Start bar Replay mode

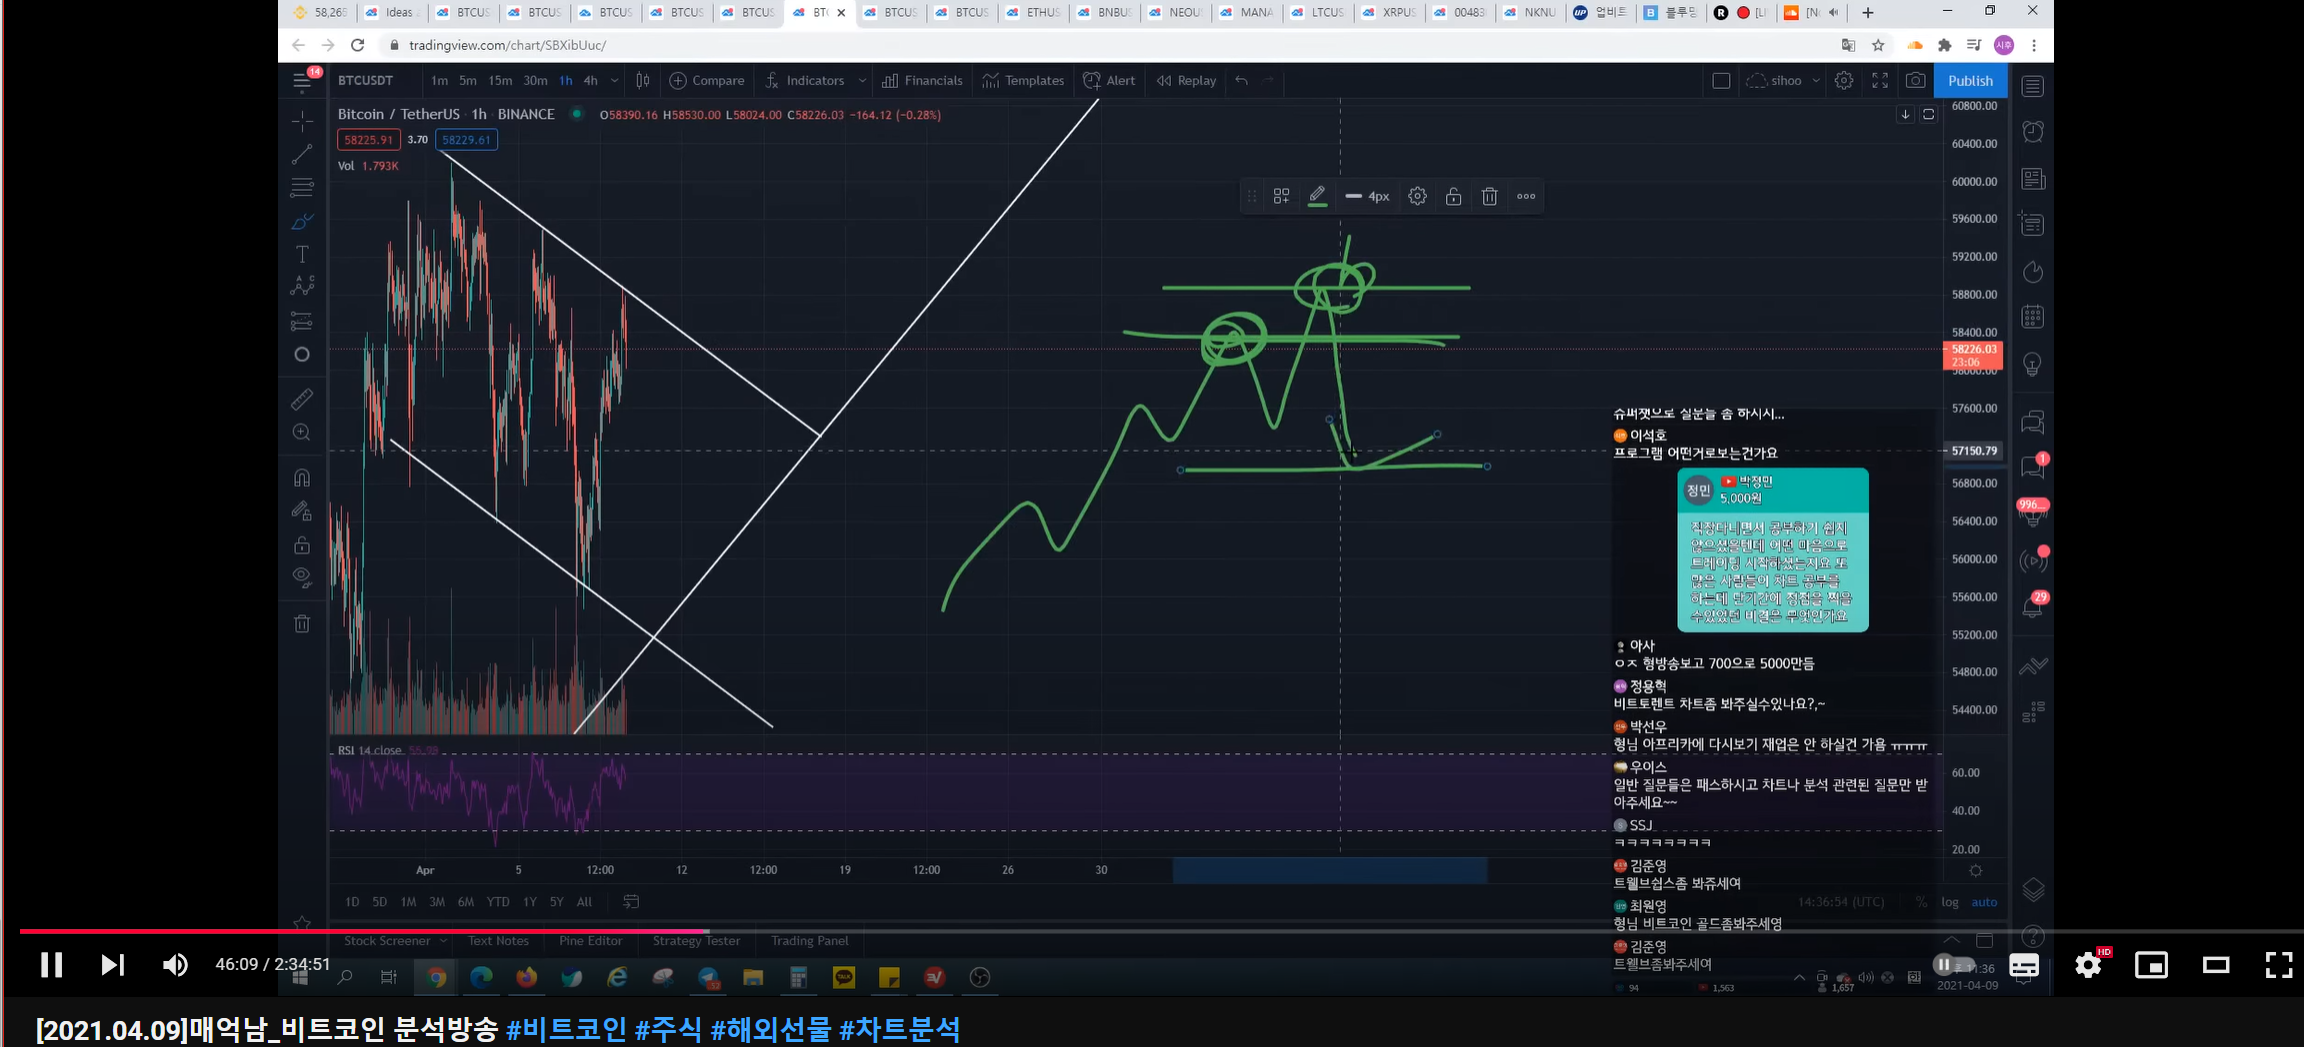point(1186,81)
